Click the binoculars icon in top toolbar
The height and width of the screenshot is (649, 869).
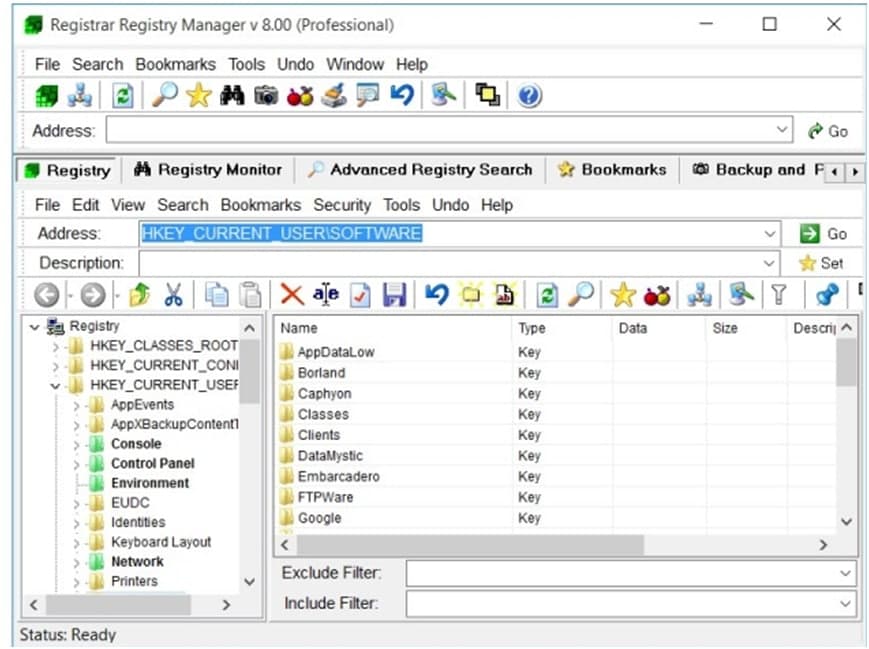233,96
